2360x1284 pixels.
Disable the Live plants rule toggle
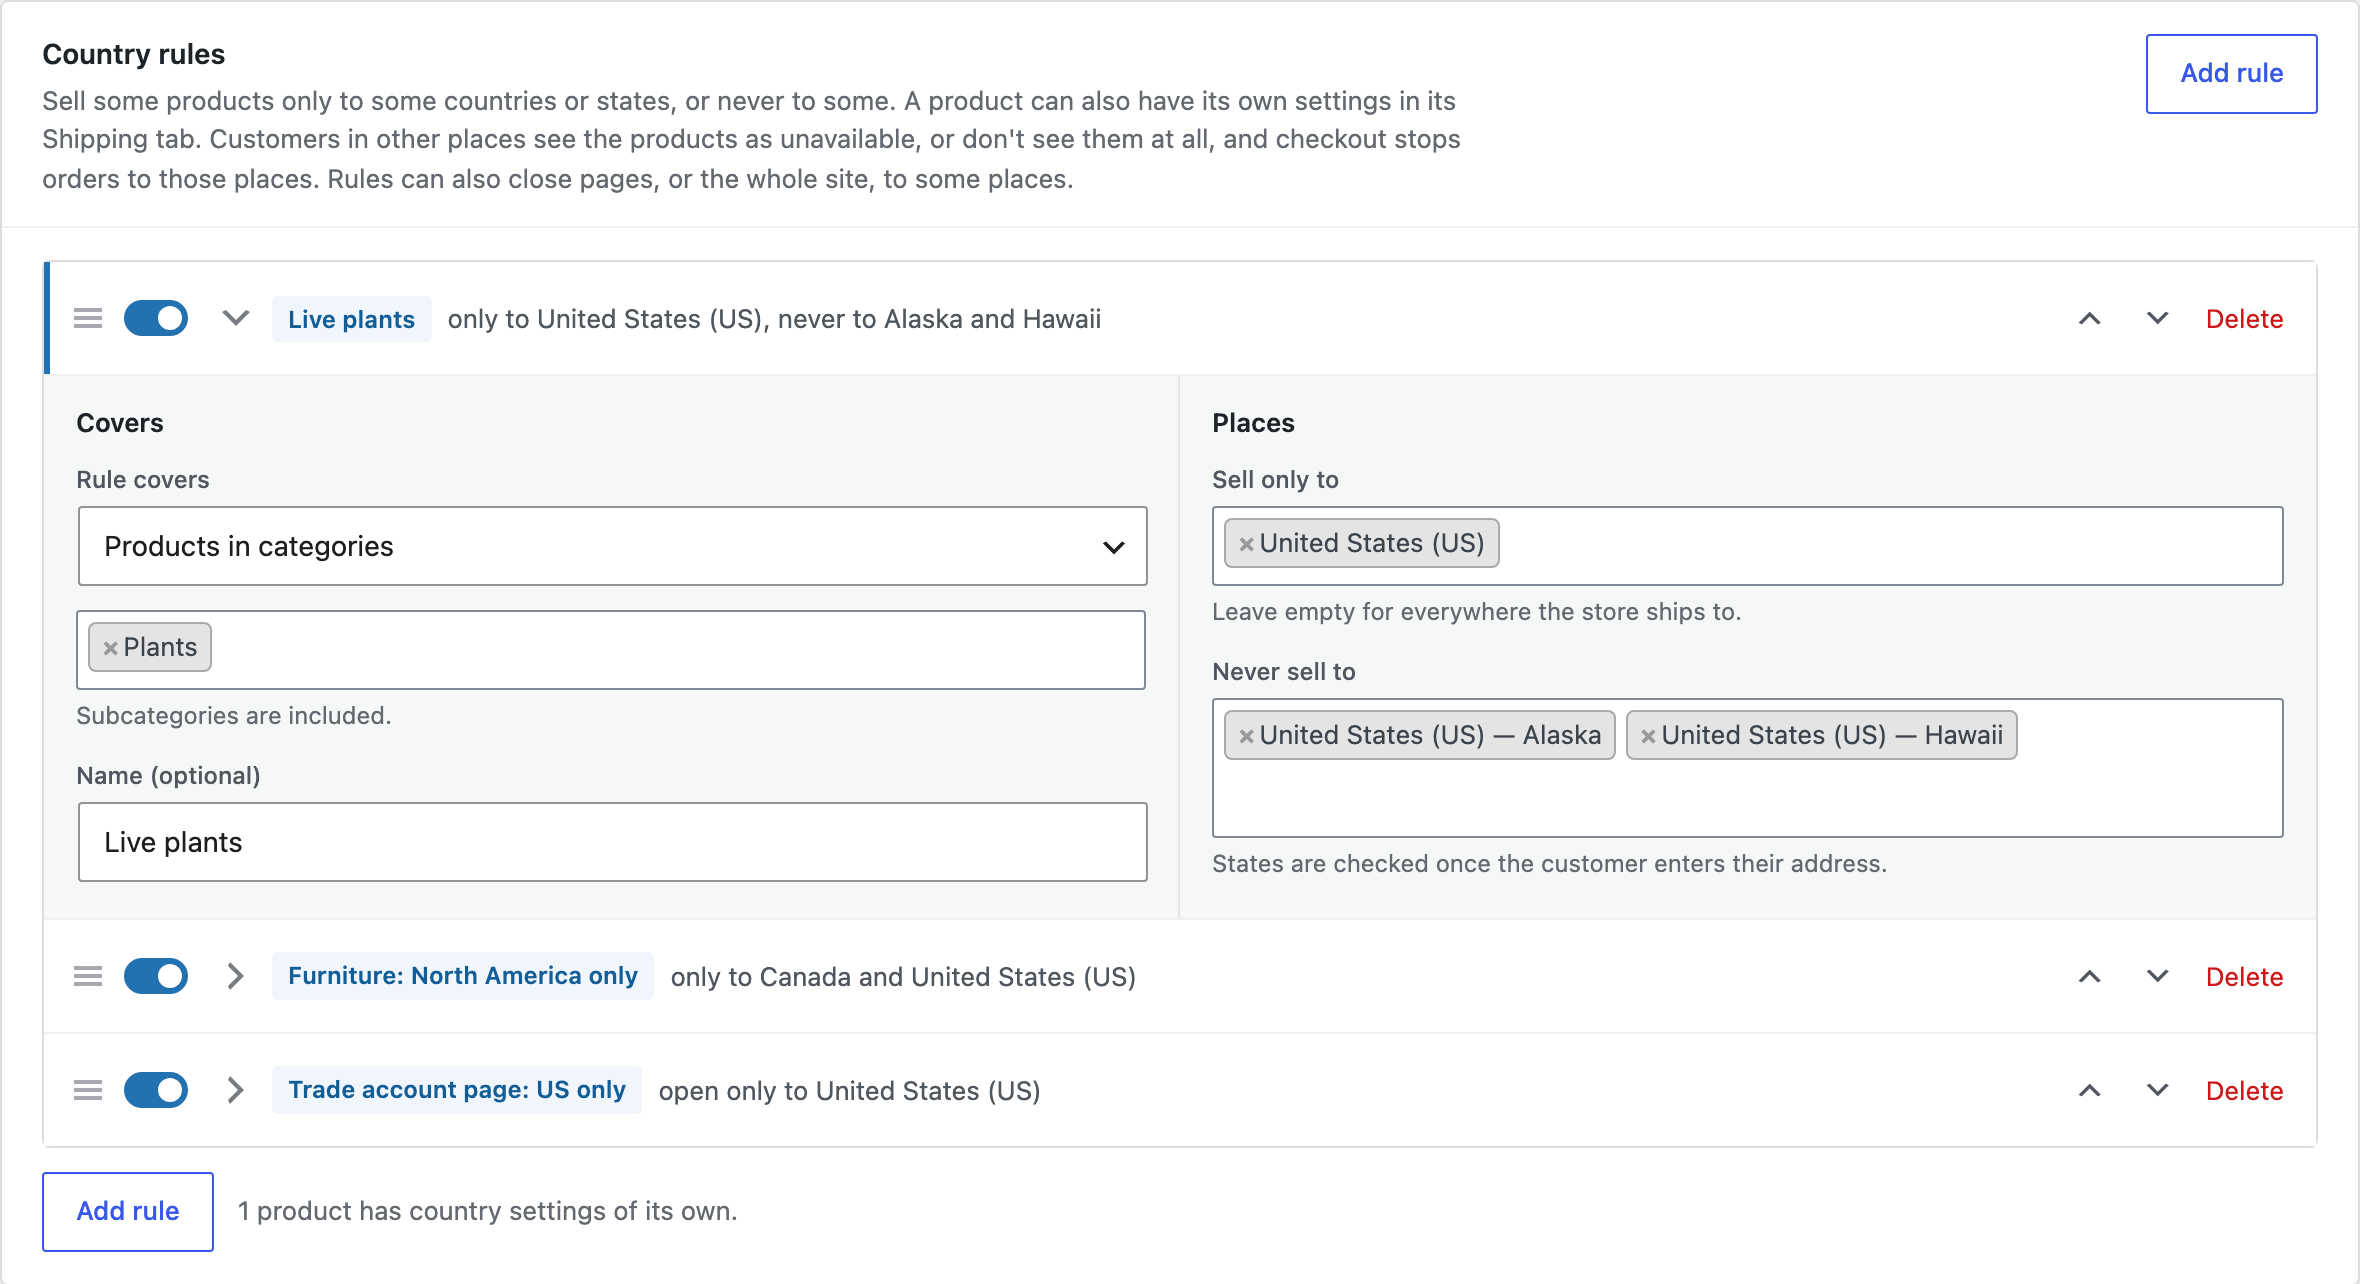tap(156, 319)
